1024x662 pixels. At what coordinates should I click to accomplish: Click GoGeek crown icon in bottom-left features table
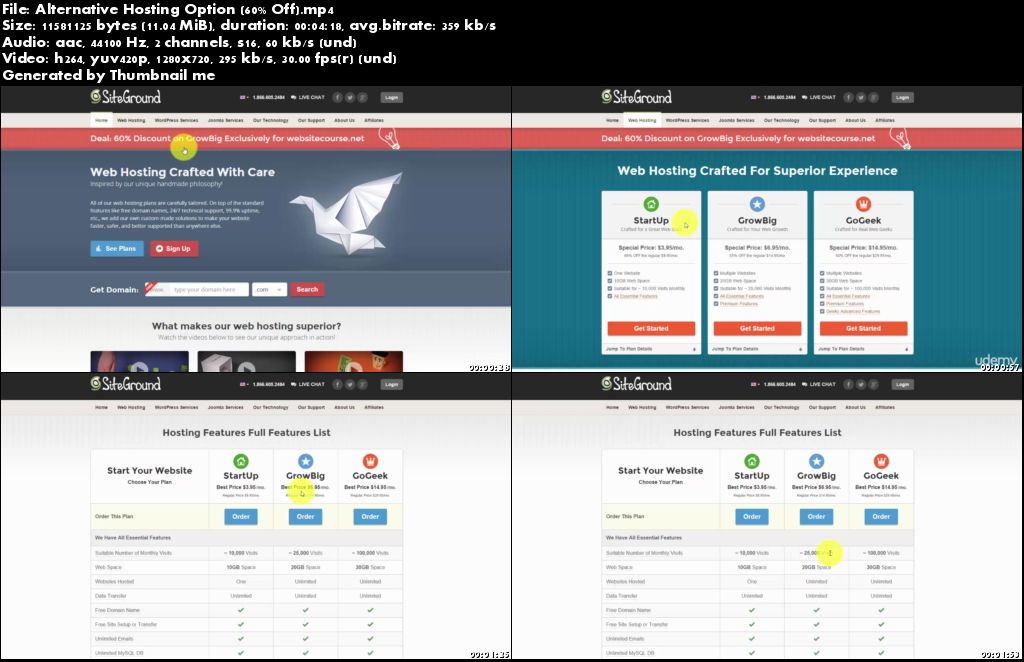tap(370, 461)
